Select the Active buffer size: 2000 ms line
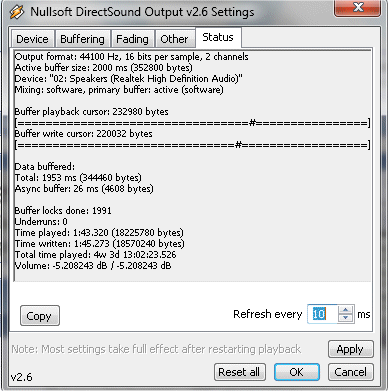 click(104, 68)
